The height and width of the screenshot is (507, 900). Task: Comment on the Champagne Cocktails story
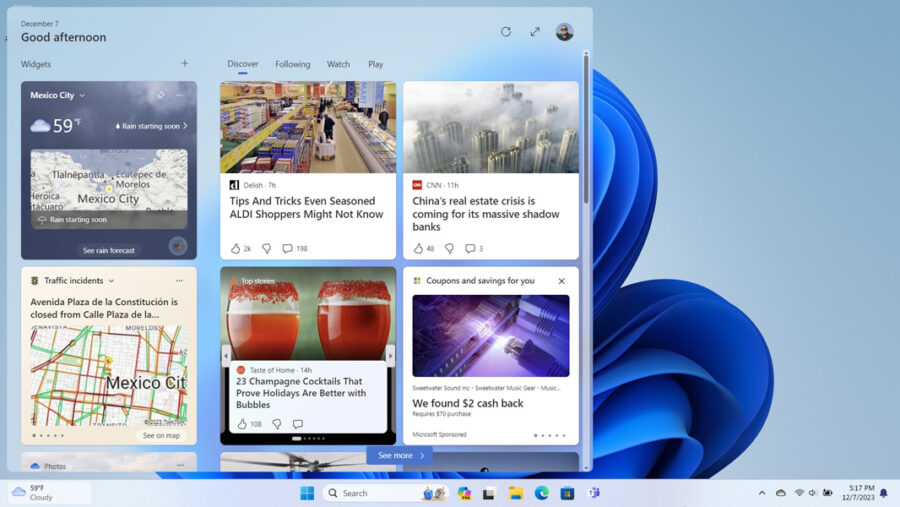tap(297, 424)
